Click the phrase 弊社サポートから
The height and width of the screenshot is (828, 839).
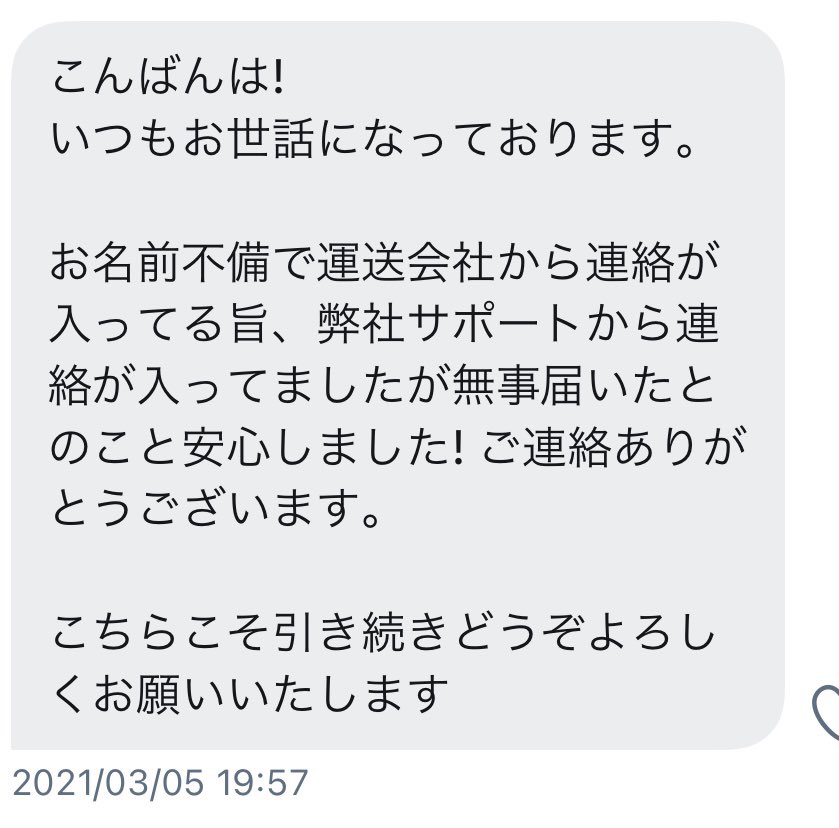(450, 324)
